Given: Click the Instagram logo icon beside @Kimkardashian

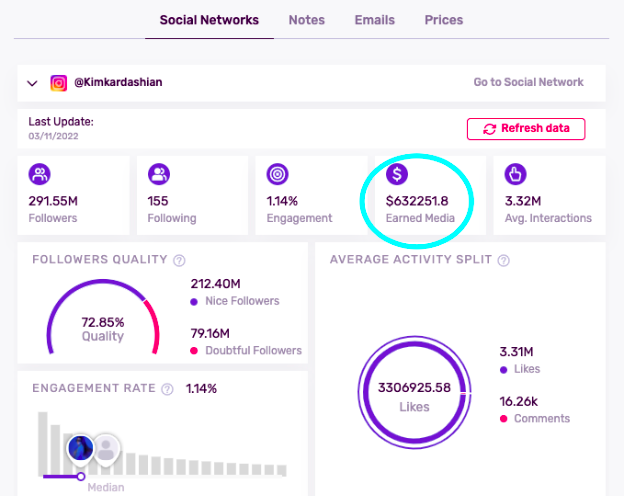Looking at the screenshot, I should pyautogui.click(x=60, y=83).
